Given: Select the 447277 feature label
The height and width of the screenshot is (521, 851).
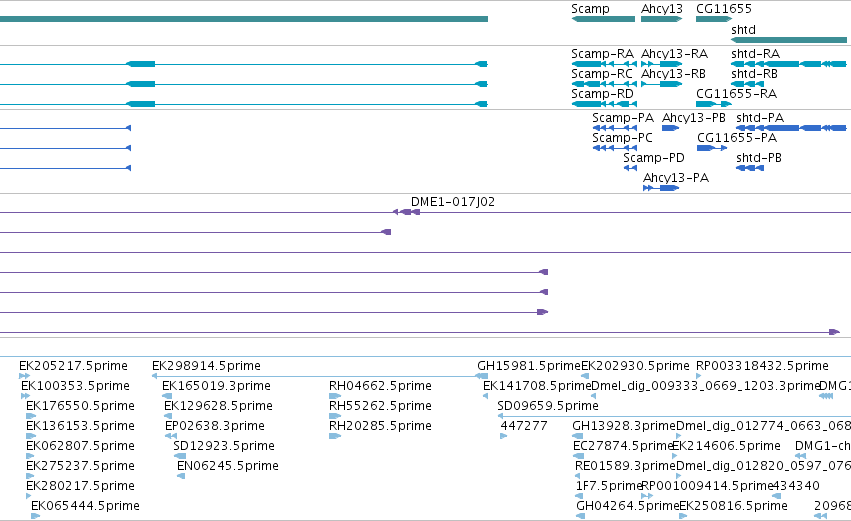Looking at the screenshot, I should [x=524, y=426].
